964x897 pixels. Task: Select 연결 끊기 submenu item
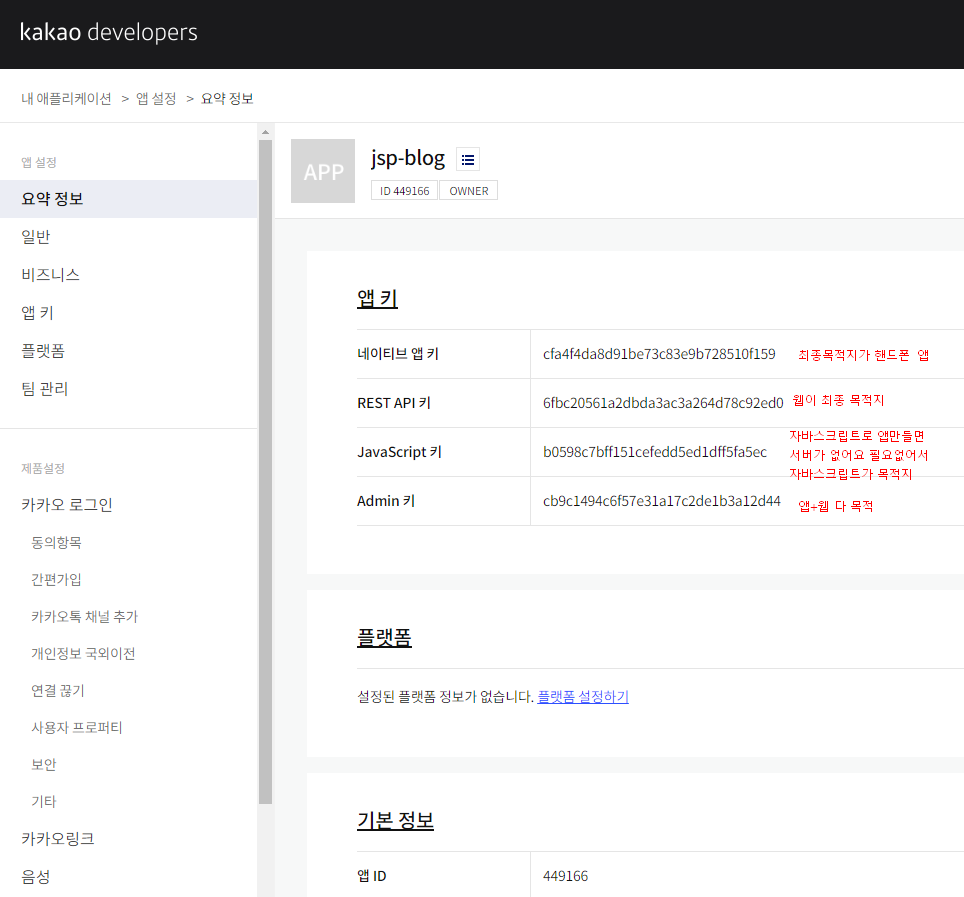(x=58, y=690)
